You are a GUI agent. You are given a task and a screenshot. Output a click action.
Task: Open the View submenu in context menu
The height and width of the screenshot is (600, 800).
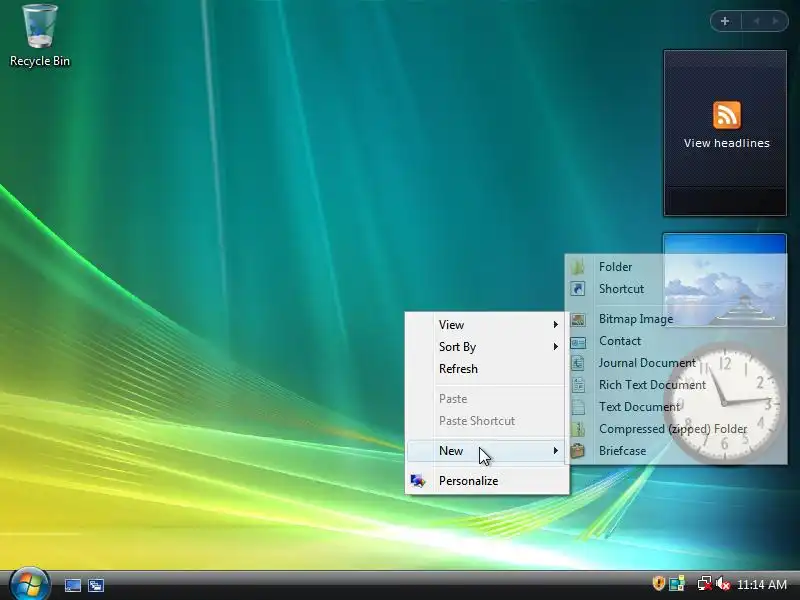[487, 324]
